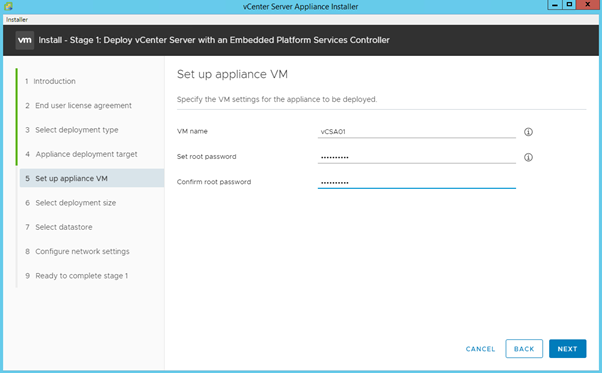Click the 'Specify the VM settings' description text

tap(277, 99)
